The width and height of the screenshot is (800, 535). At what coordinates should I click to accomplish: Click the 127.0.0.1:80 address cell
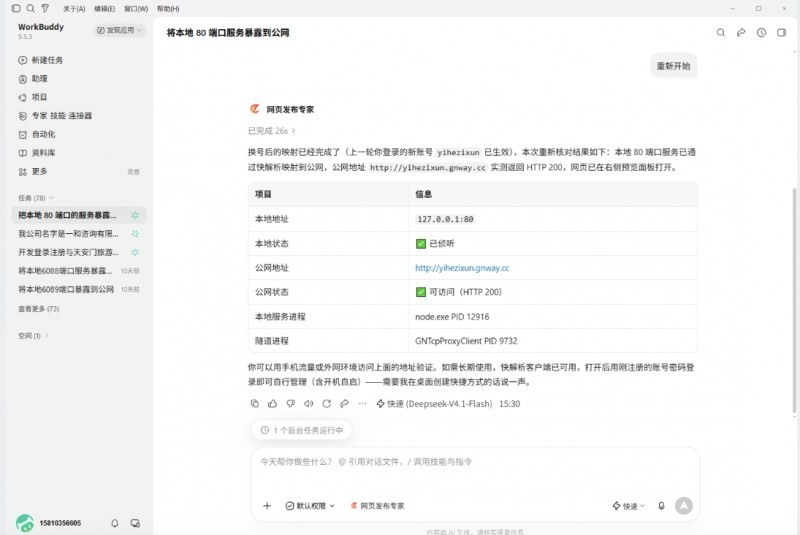(x=445, y=219)
